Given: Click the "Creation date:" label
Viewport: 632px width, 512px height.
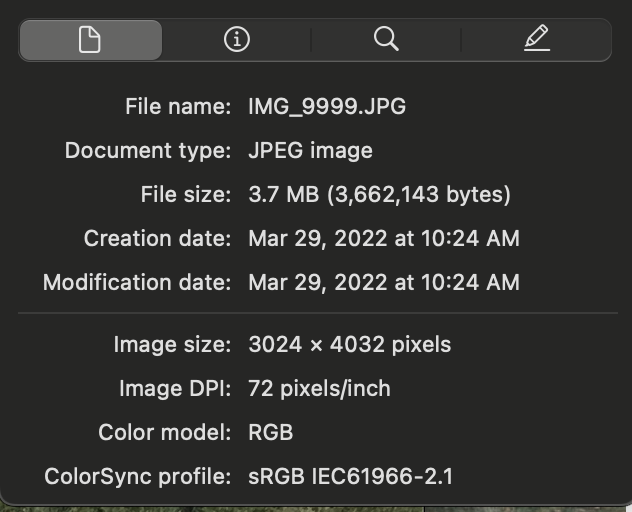Looking at the screenshot, I should click(x=158, y=239).
